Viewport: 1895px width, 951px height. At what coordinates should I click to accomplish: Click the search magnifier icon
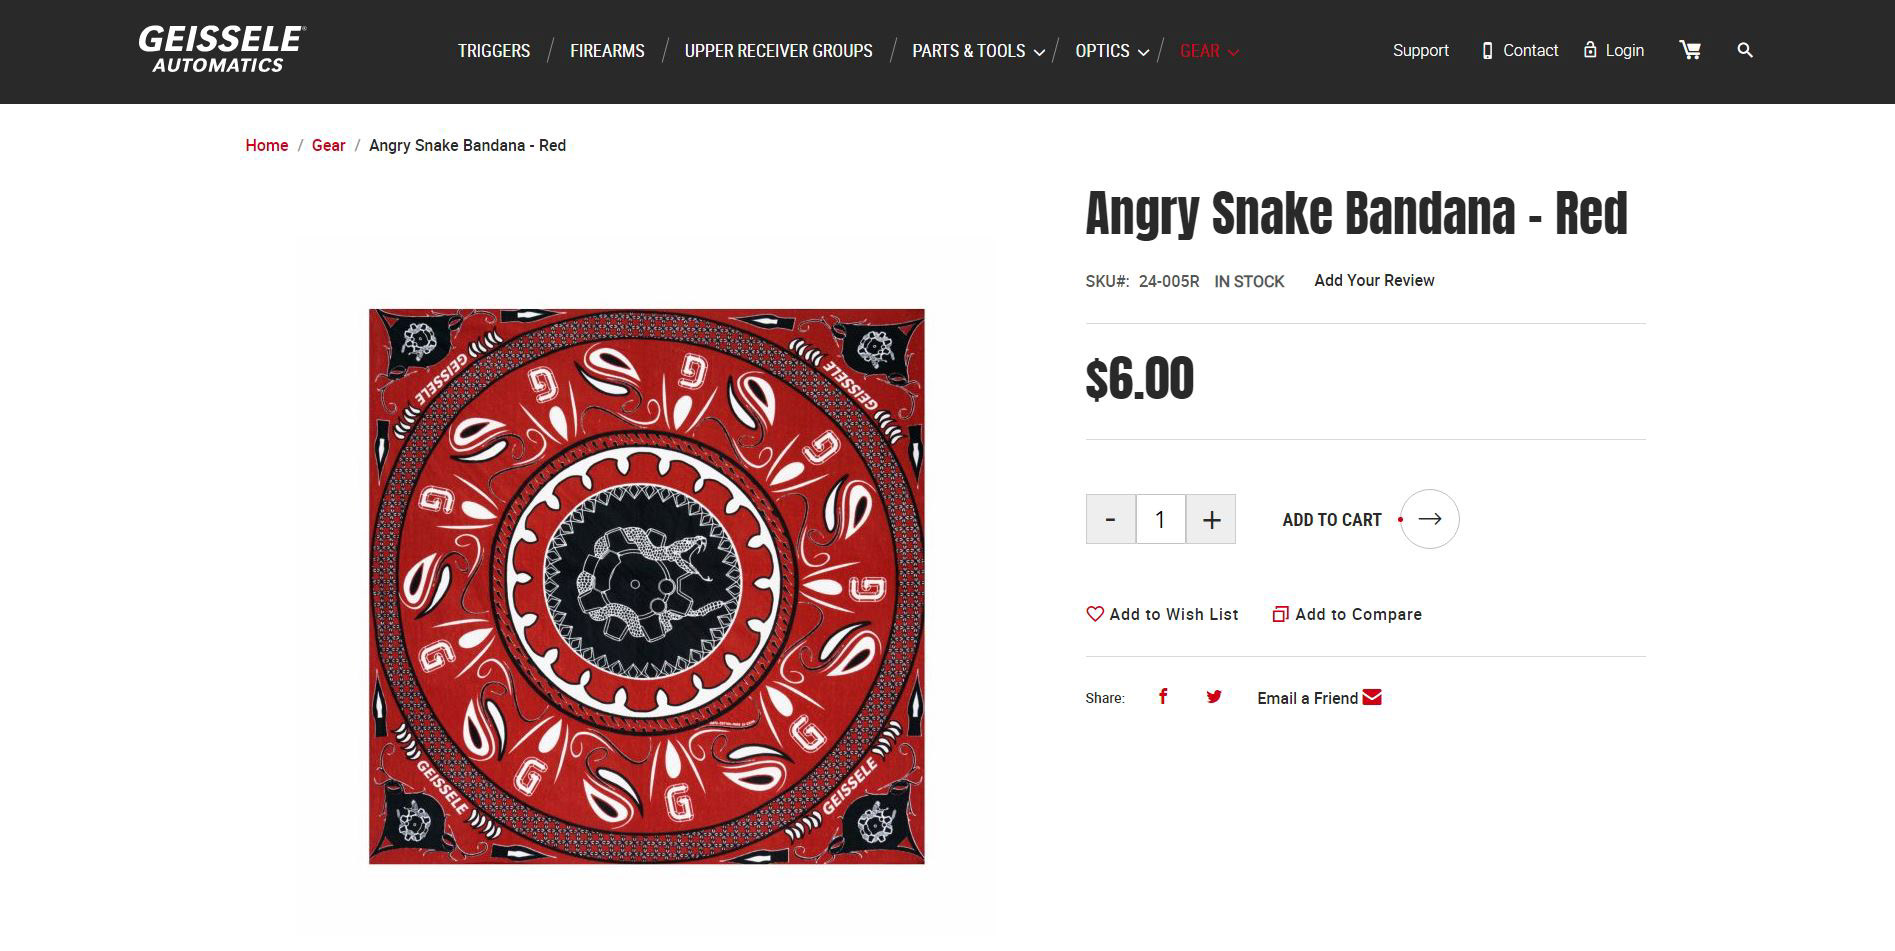tap(1745, 50)
